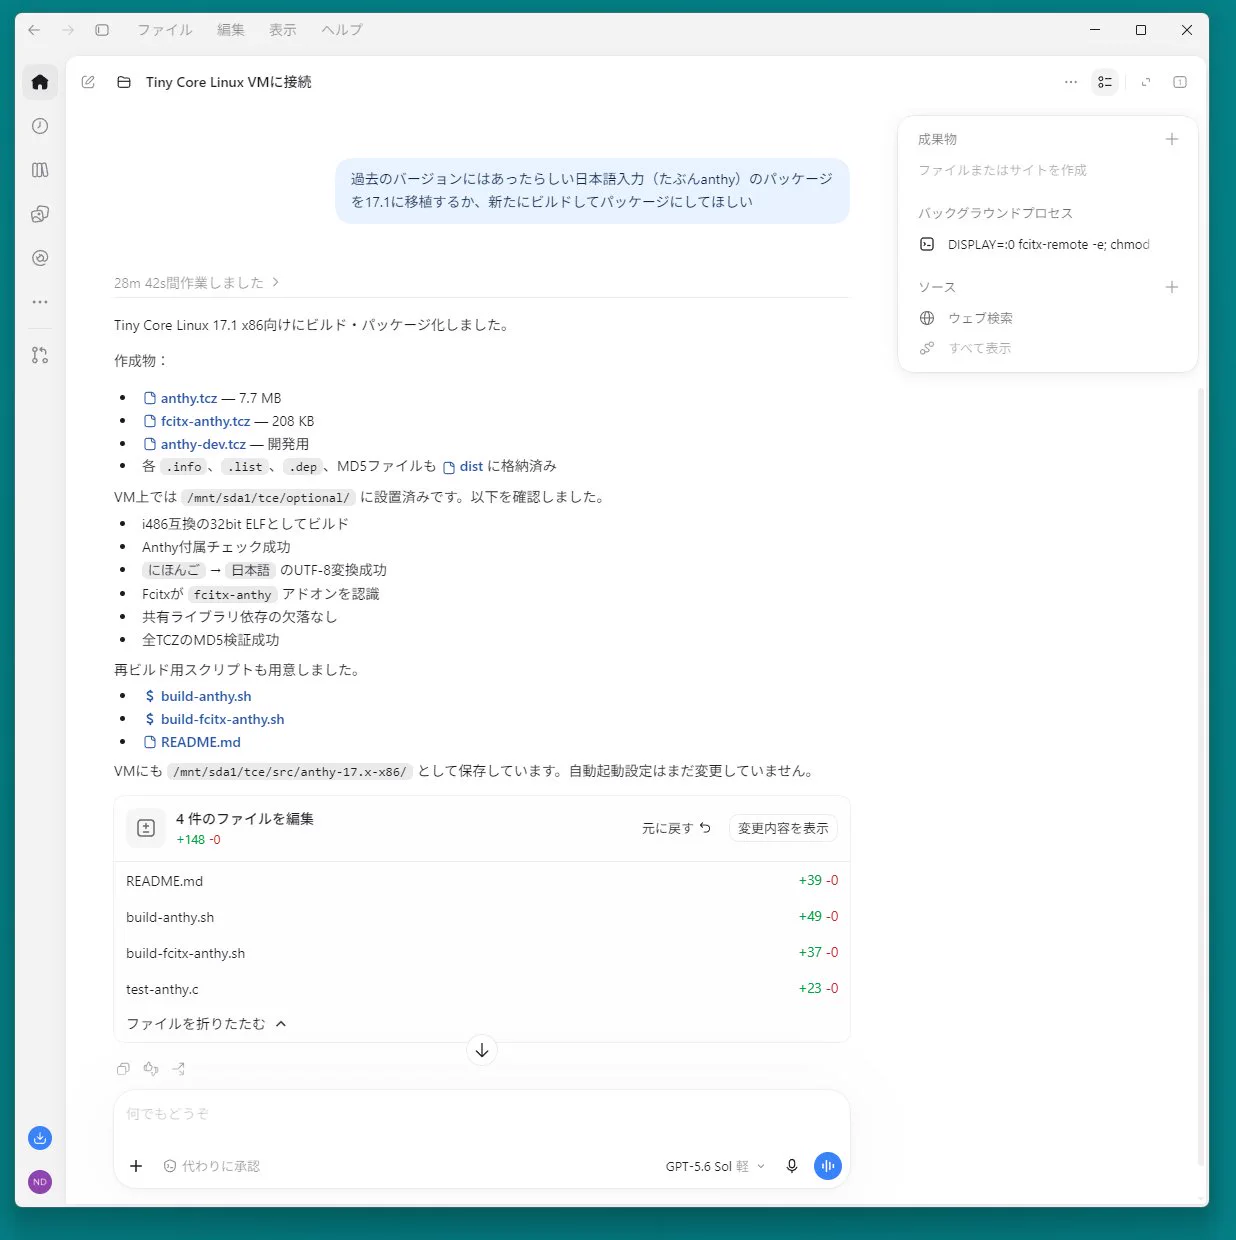Click ウェブ検索 in the sources panel
This screenshot has width=1236, height=1240.
pyautogui.click(x=966, y=318)
